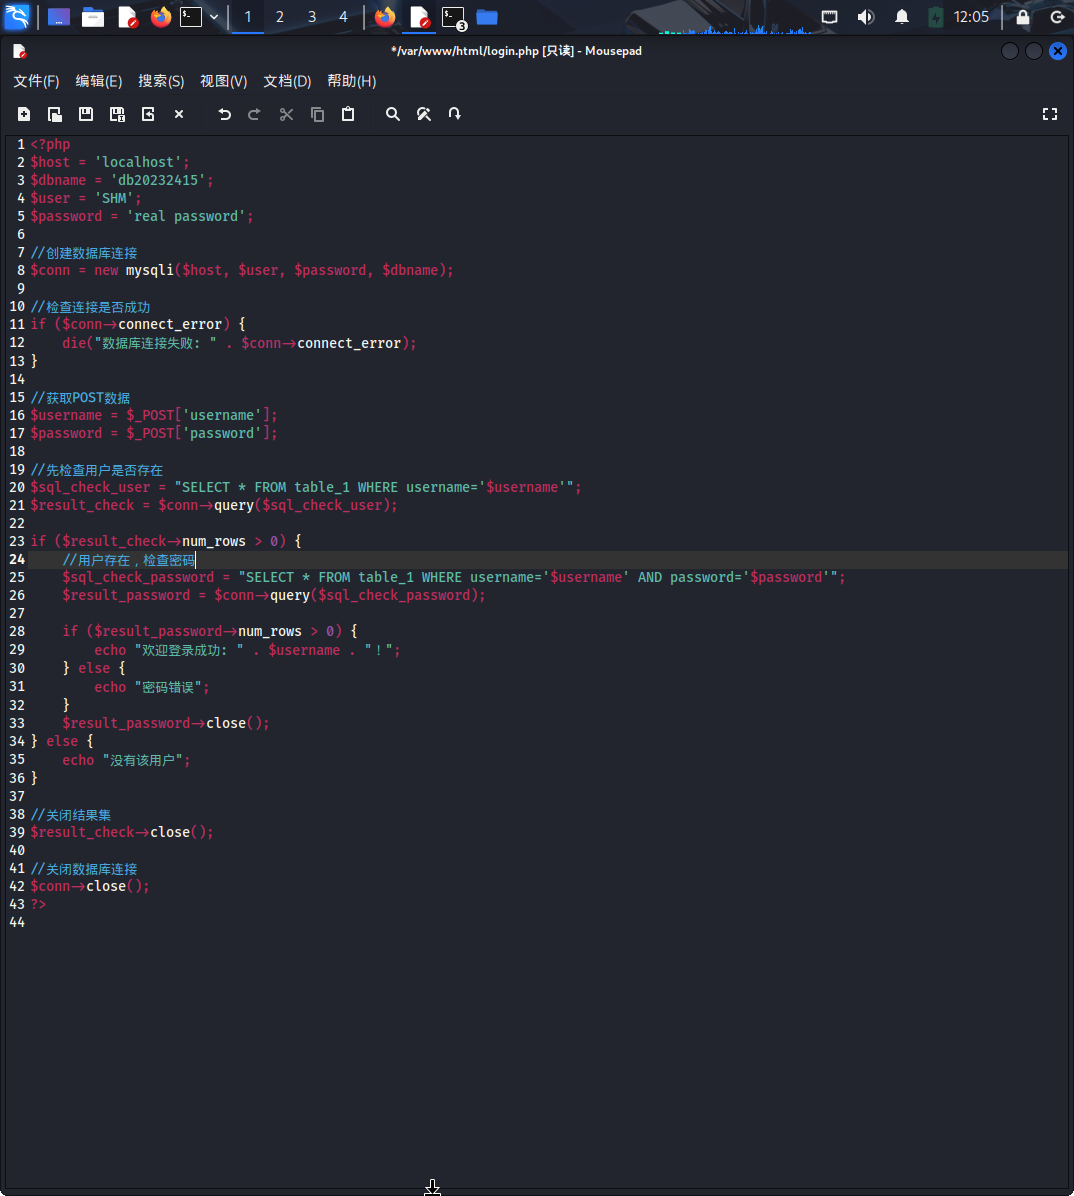The height and width of the screenshot is (1196, 1074).
Task: Click the $sql_check_password SELECT statement line
Action: pyautogui.click(x=454, y=577)
